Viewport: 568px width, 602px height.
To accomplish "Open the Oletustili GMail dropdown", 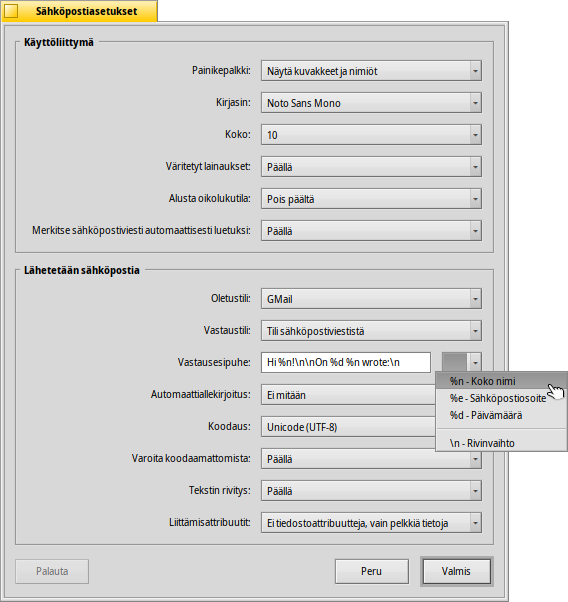I will tap(371, 299).
